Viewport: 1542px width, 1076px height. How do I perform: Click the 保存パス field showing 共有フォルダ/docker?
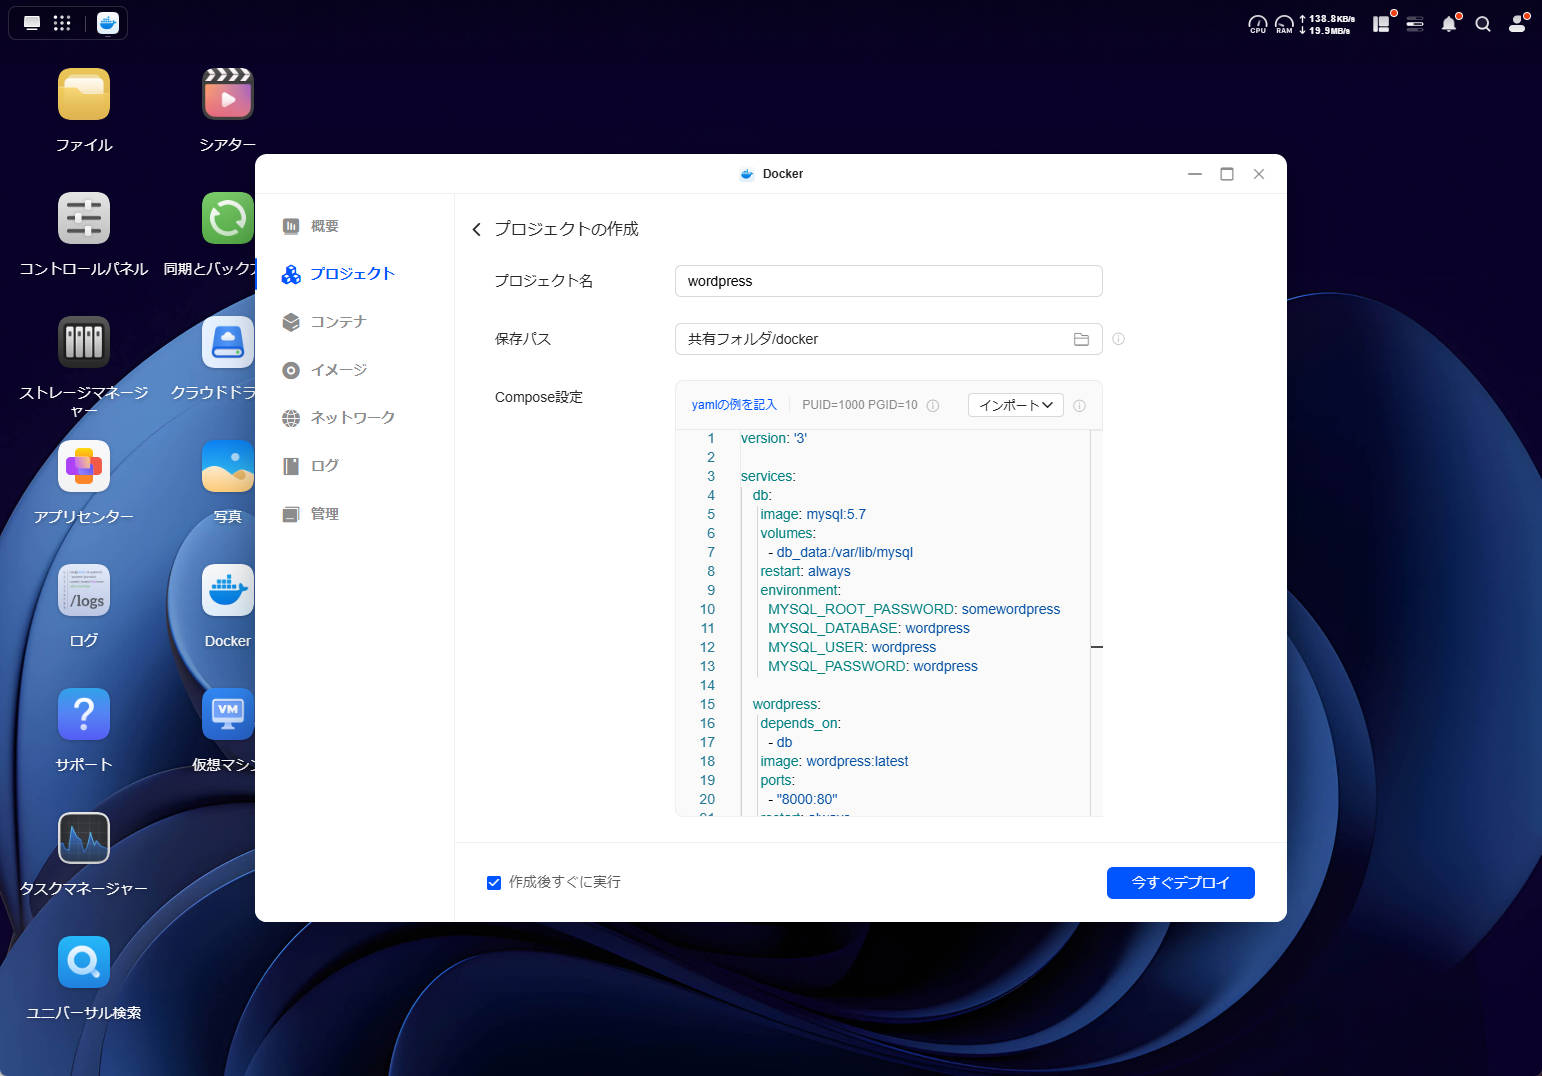[889, 339]
